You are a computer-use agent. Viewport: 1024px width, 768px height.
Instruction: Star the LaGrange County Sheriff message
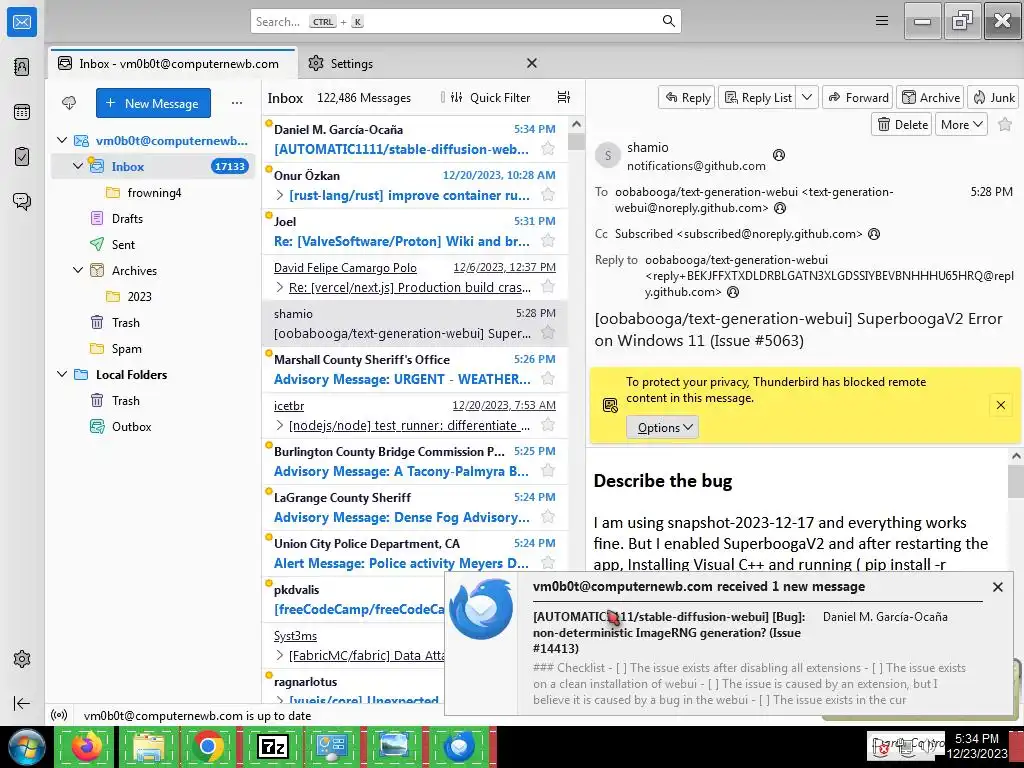[548, 517]
